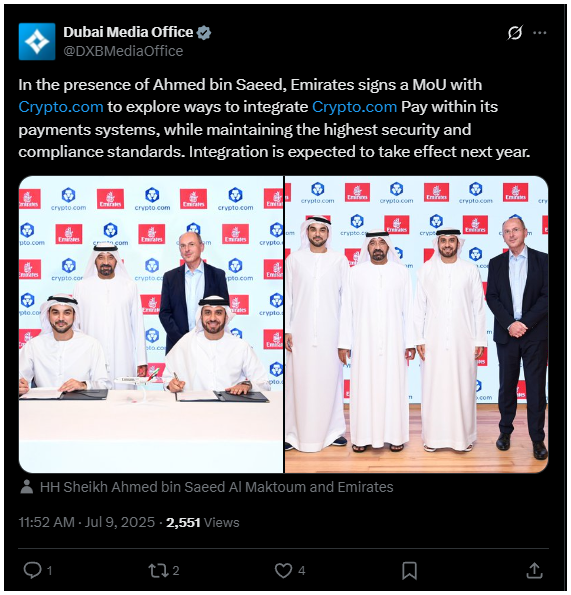Open the 11:52 AM Jul 9, 2025 timestamp
The image size is (571, 595).
(87, 523)
